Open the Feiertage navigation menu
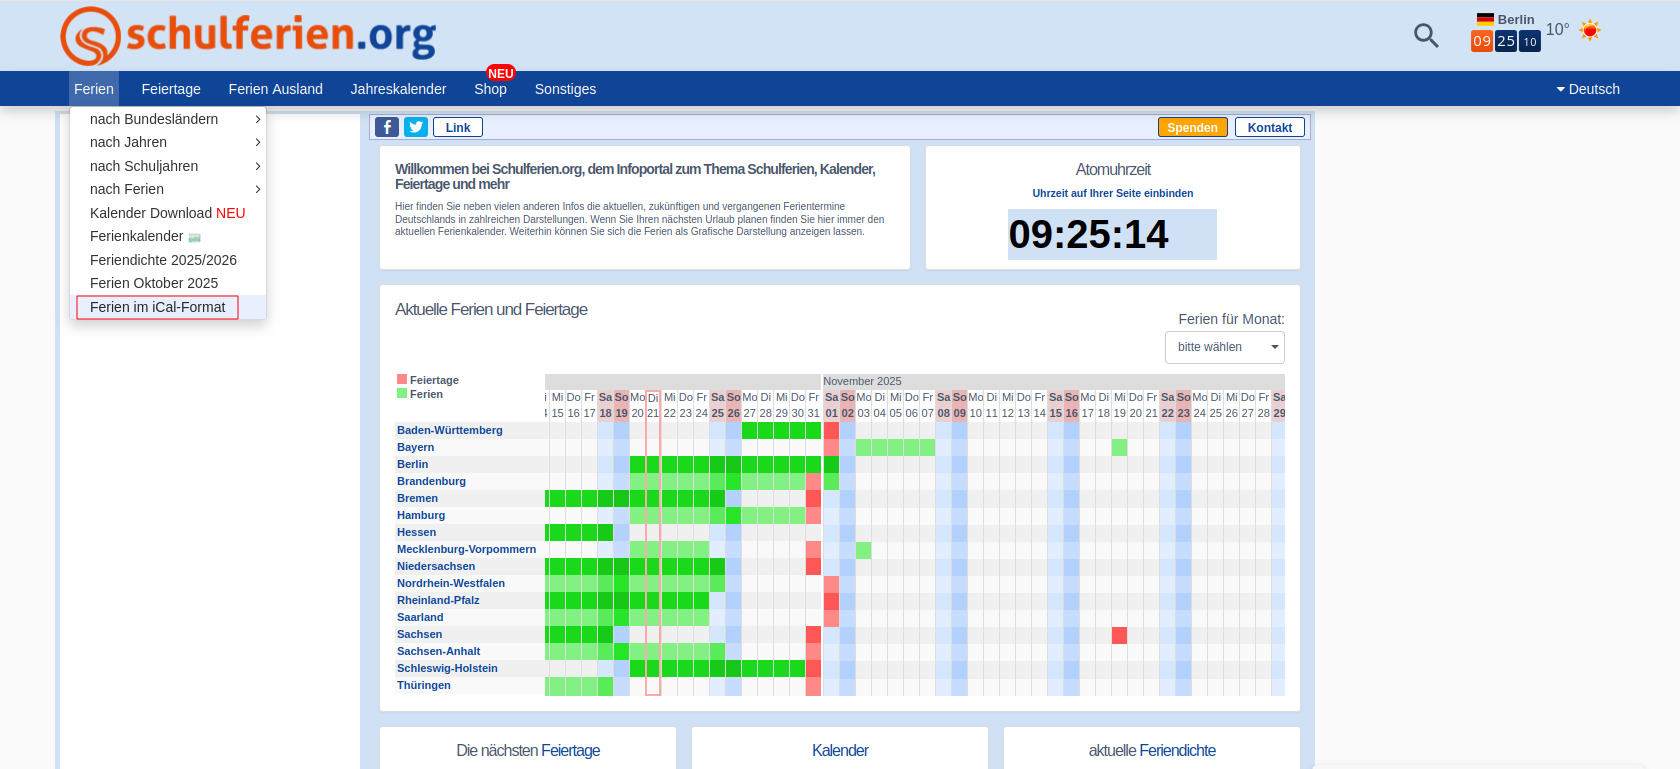The height and width of the screenshot is (769, 1680). pos(171,89)
